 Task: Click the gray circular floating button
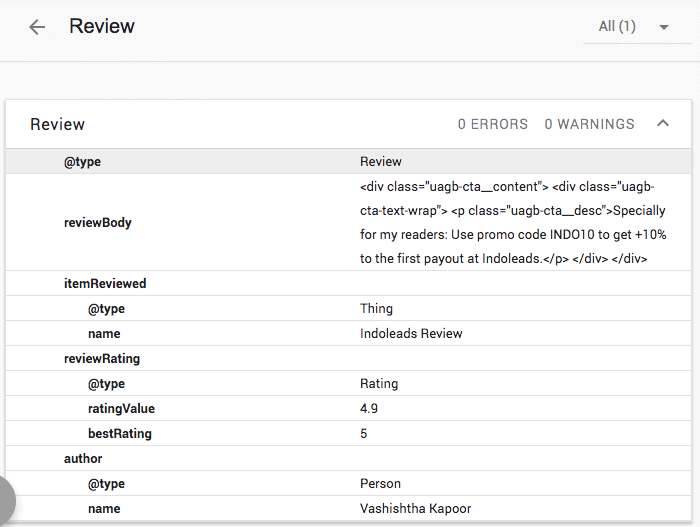(5, 500)
